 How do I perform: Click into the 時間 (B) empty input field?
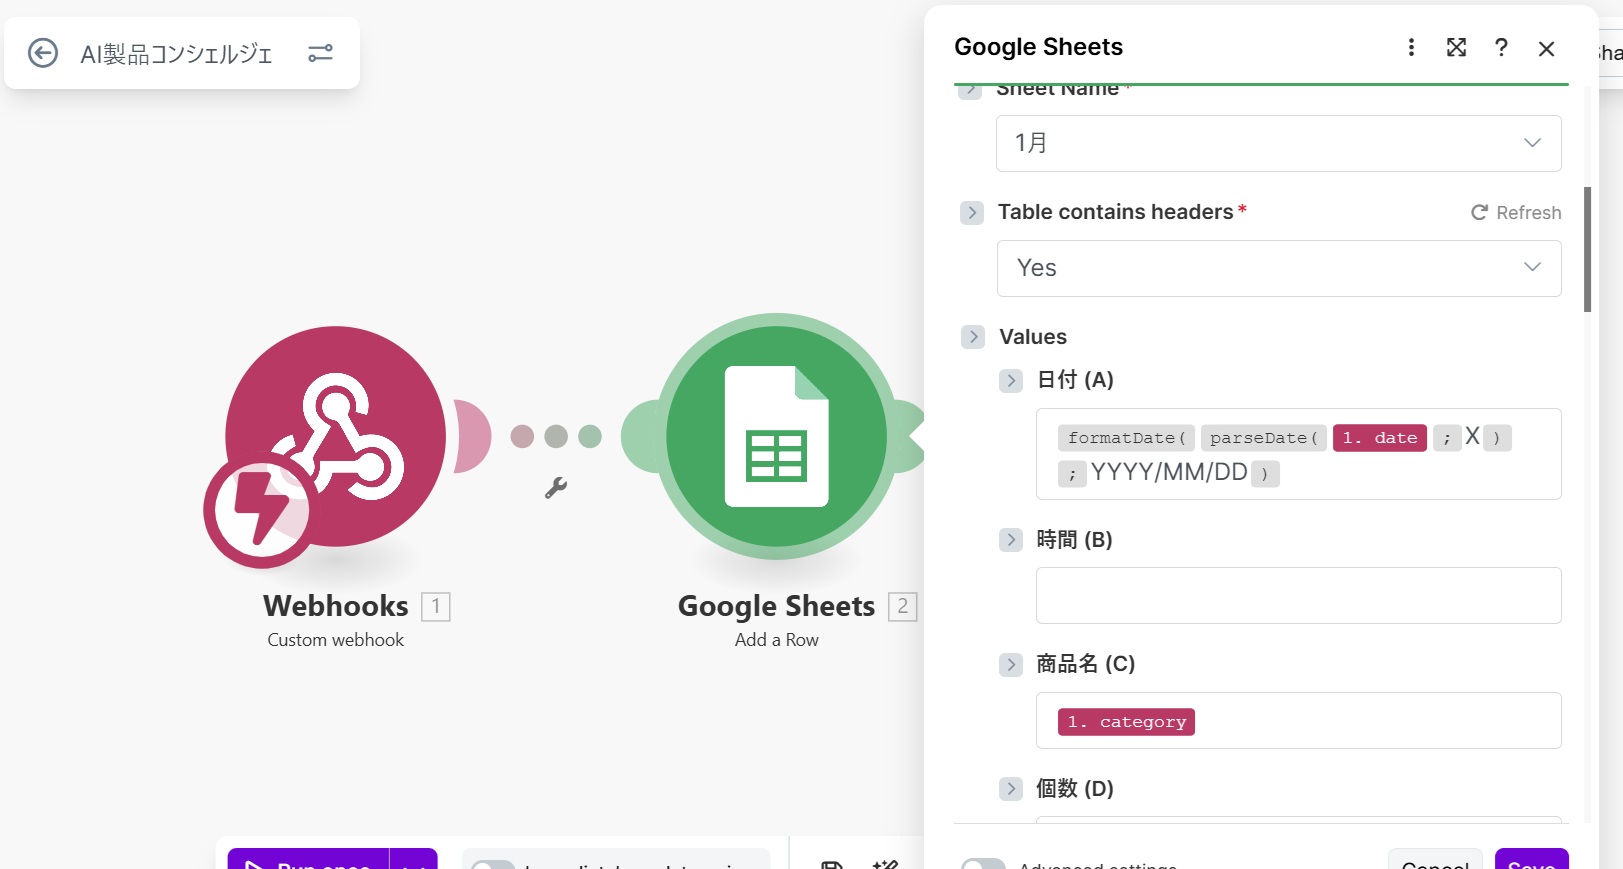click(x=1298, y=596)
